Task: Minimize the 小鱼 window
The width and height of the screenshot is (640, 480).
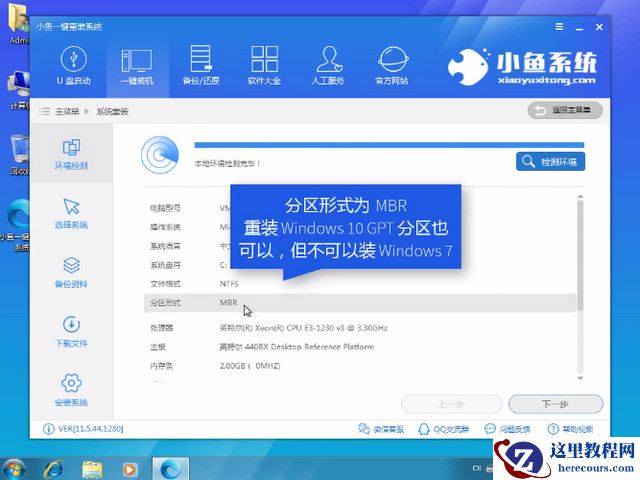Action: [x=579, y=27]
